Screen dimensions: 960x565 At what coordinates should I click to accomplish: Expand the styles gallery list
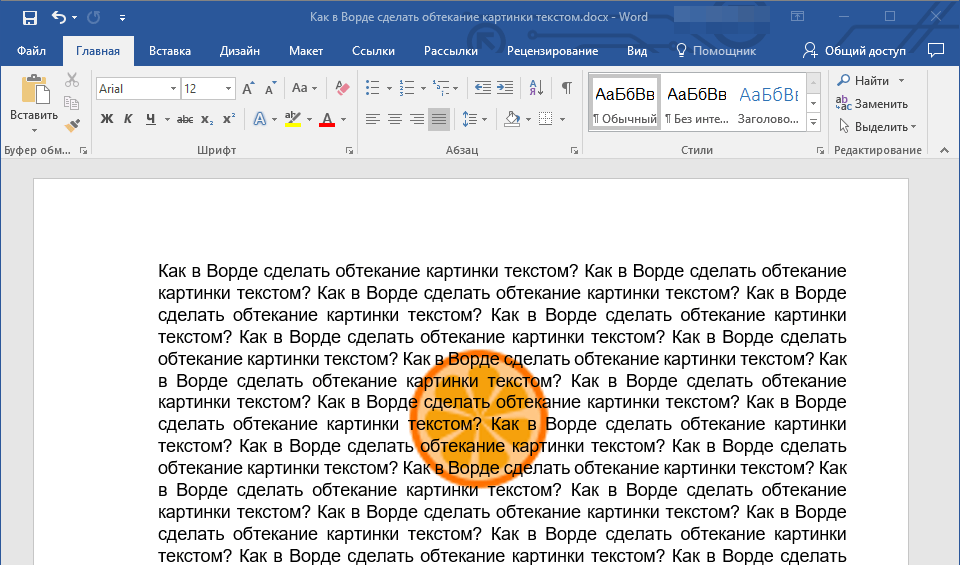[813, 122]
